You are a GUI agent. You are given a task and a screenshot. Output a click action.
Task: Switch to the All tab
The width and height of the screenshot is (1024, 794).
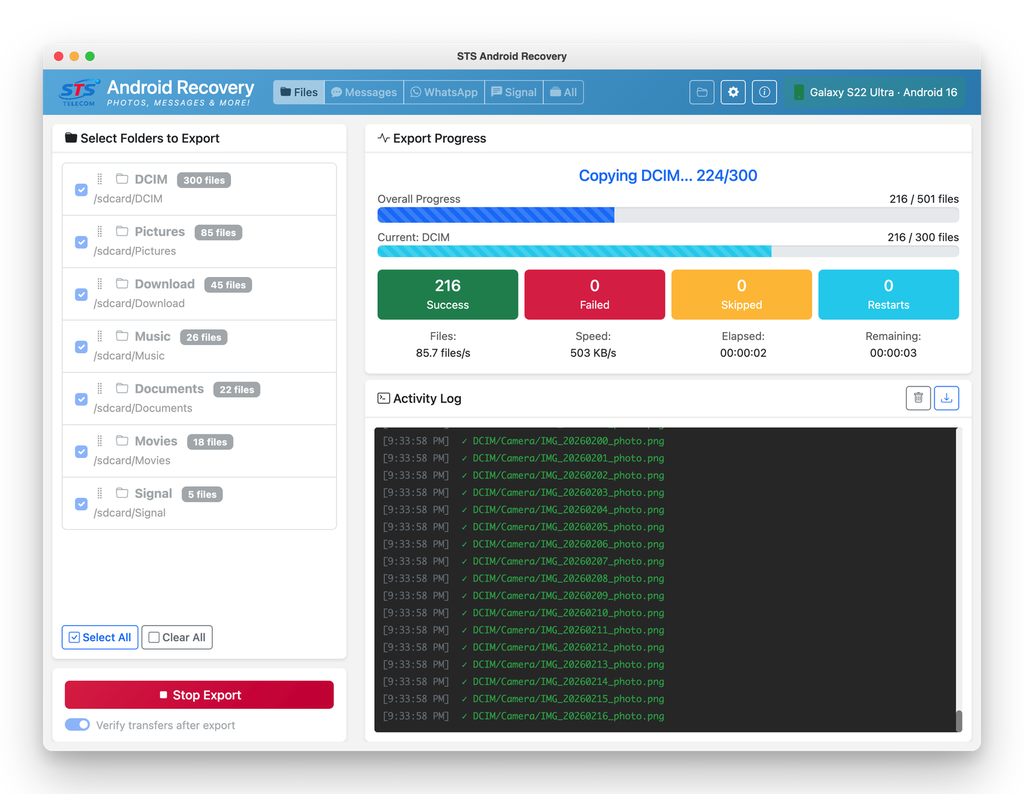point(564,92)
